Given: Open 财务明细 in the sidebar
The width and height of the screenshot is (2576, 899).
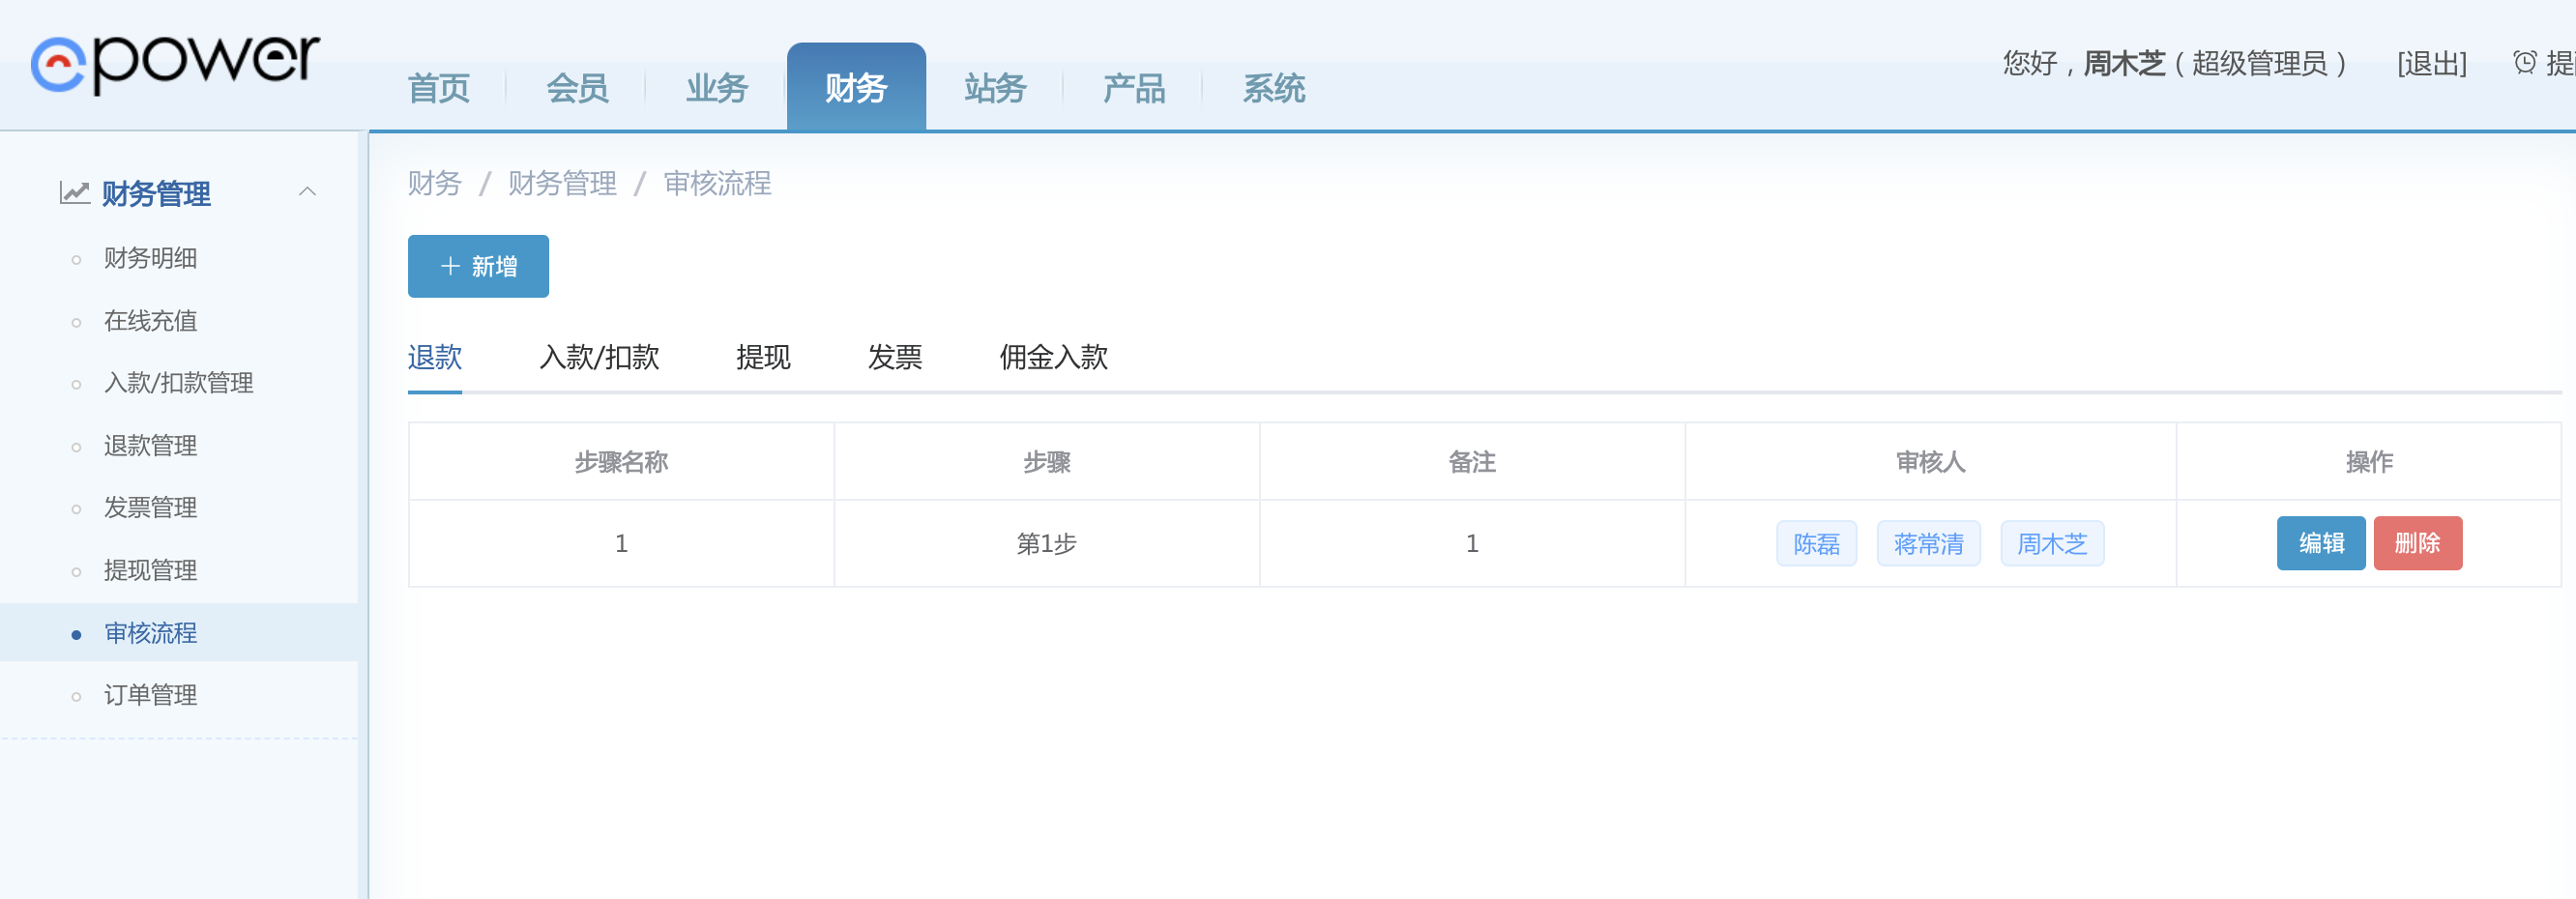Looking at the screenshot, I should (151, 258).
